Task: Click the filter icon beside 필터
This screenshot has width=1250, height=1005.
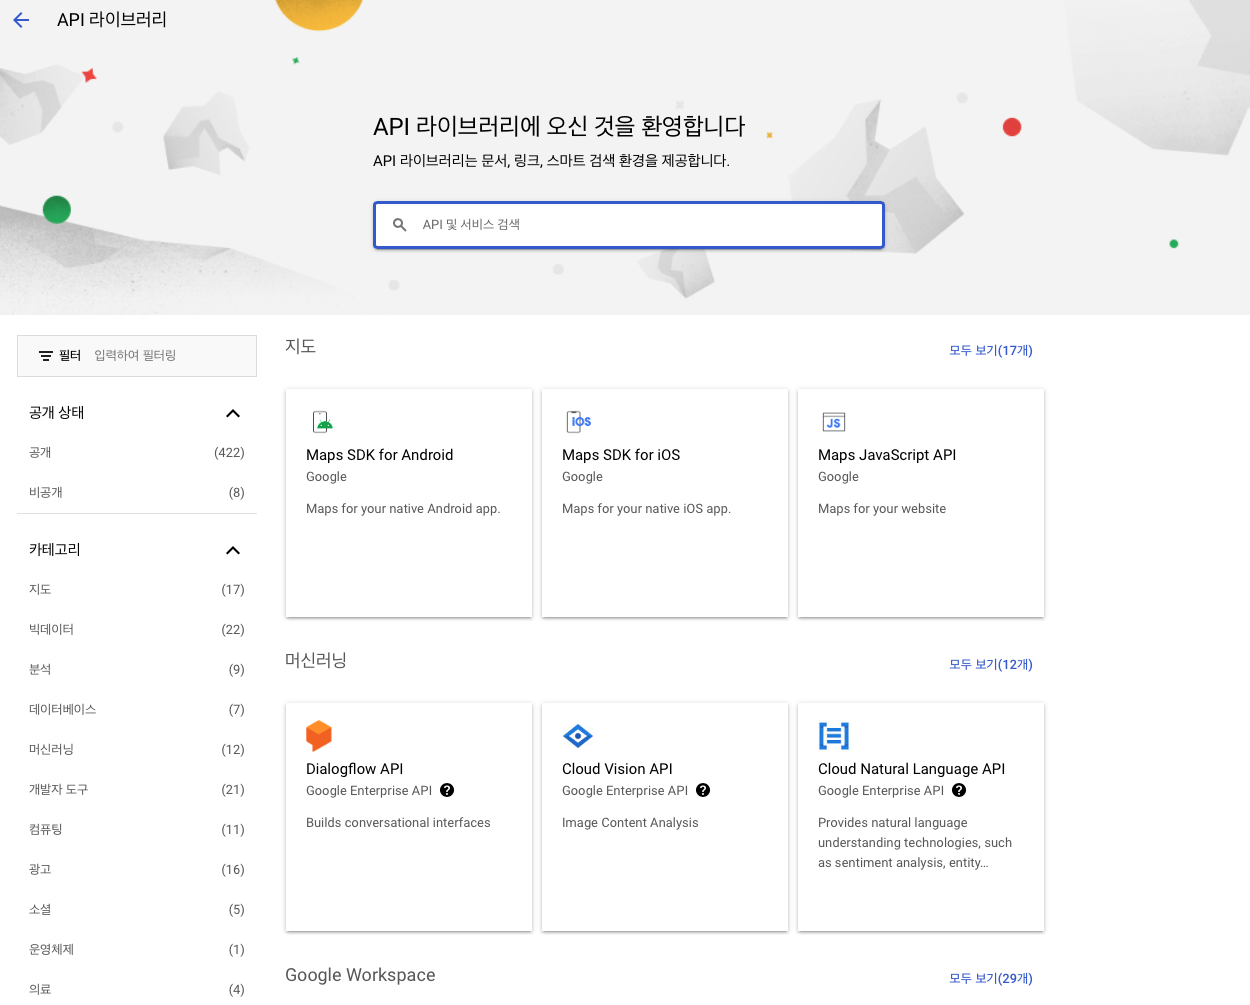Action: coord(46,356)
